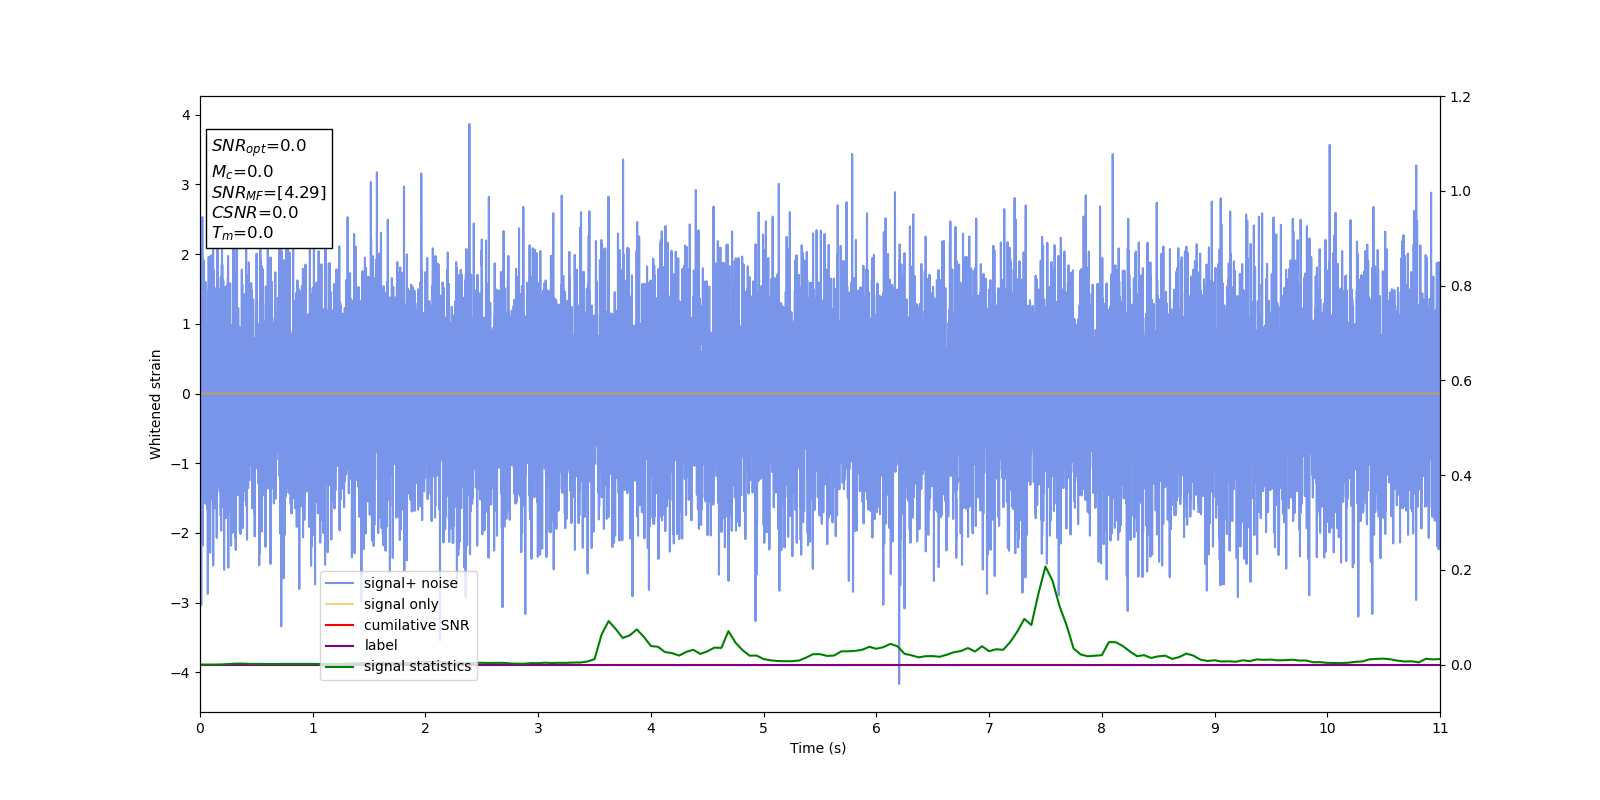Click the T_m=0.0 annotation text

pyautogui.click(x=242, y=233)
